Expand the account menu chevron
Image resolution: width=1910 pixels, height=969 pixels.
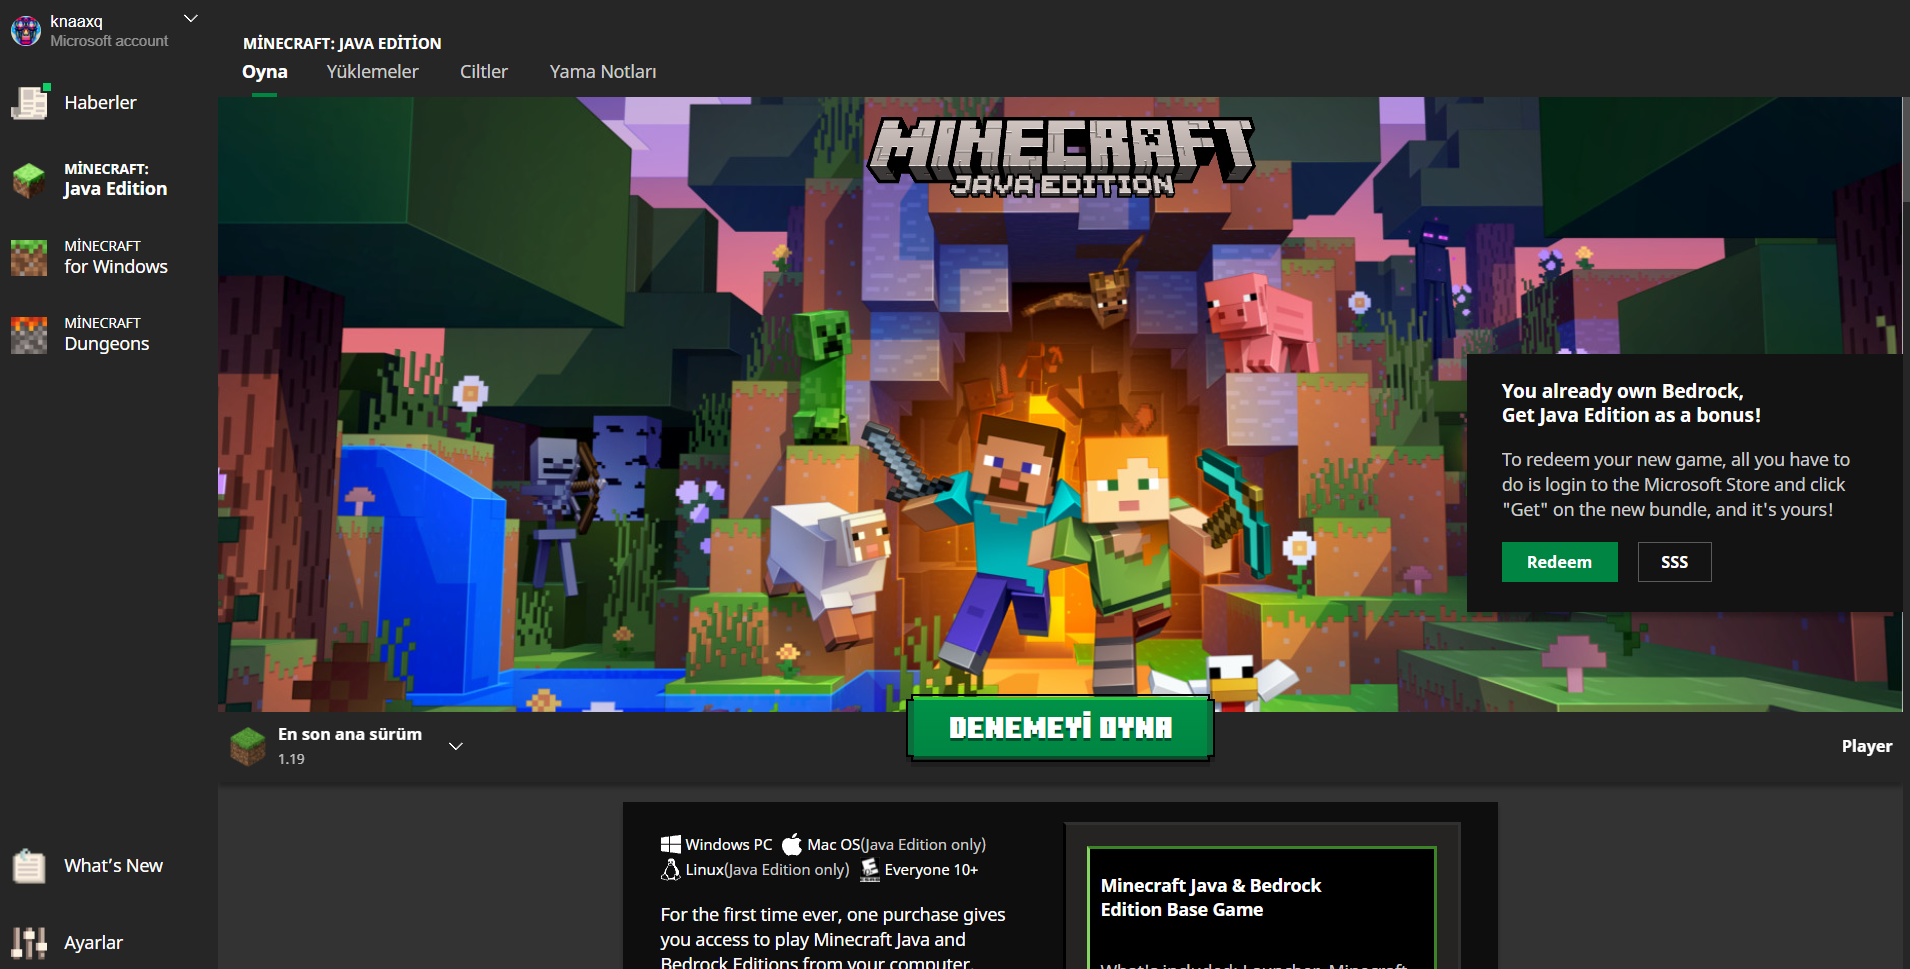(x=191, y=19)
